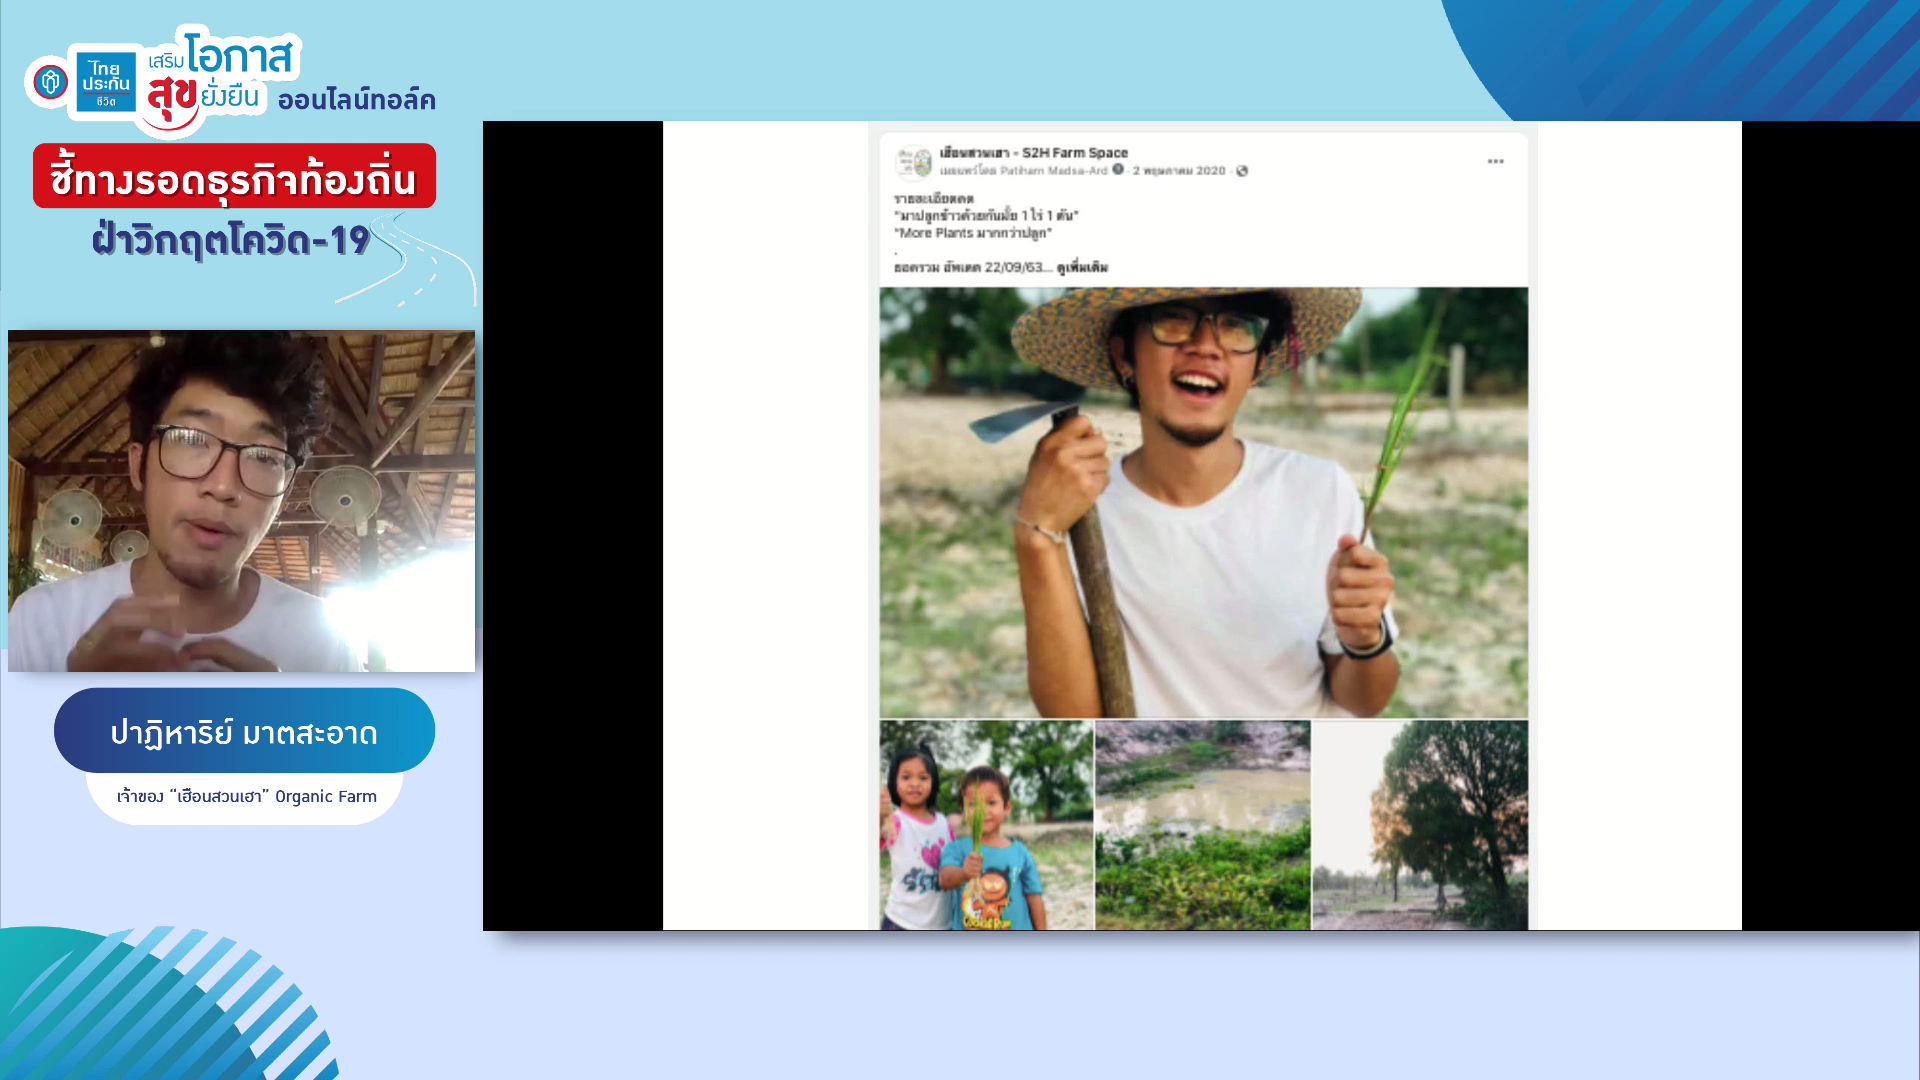The width and height of the screenshot is (1920, 1080).
Task: Click the public globe privacy icon
Action: [x=1242, y=171]
